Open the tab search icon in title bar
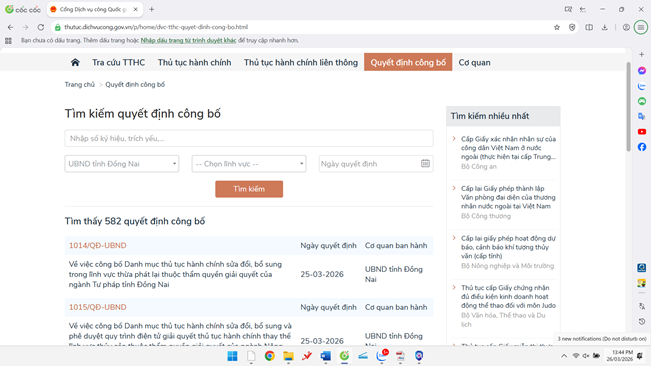 (x=568, y=9)
